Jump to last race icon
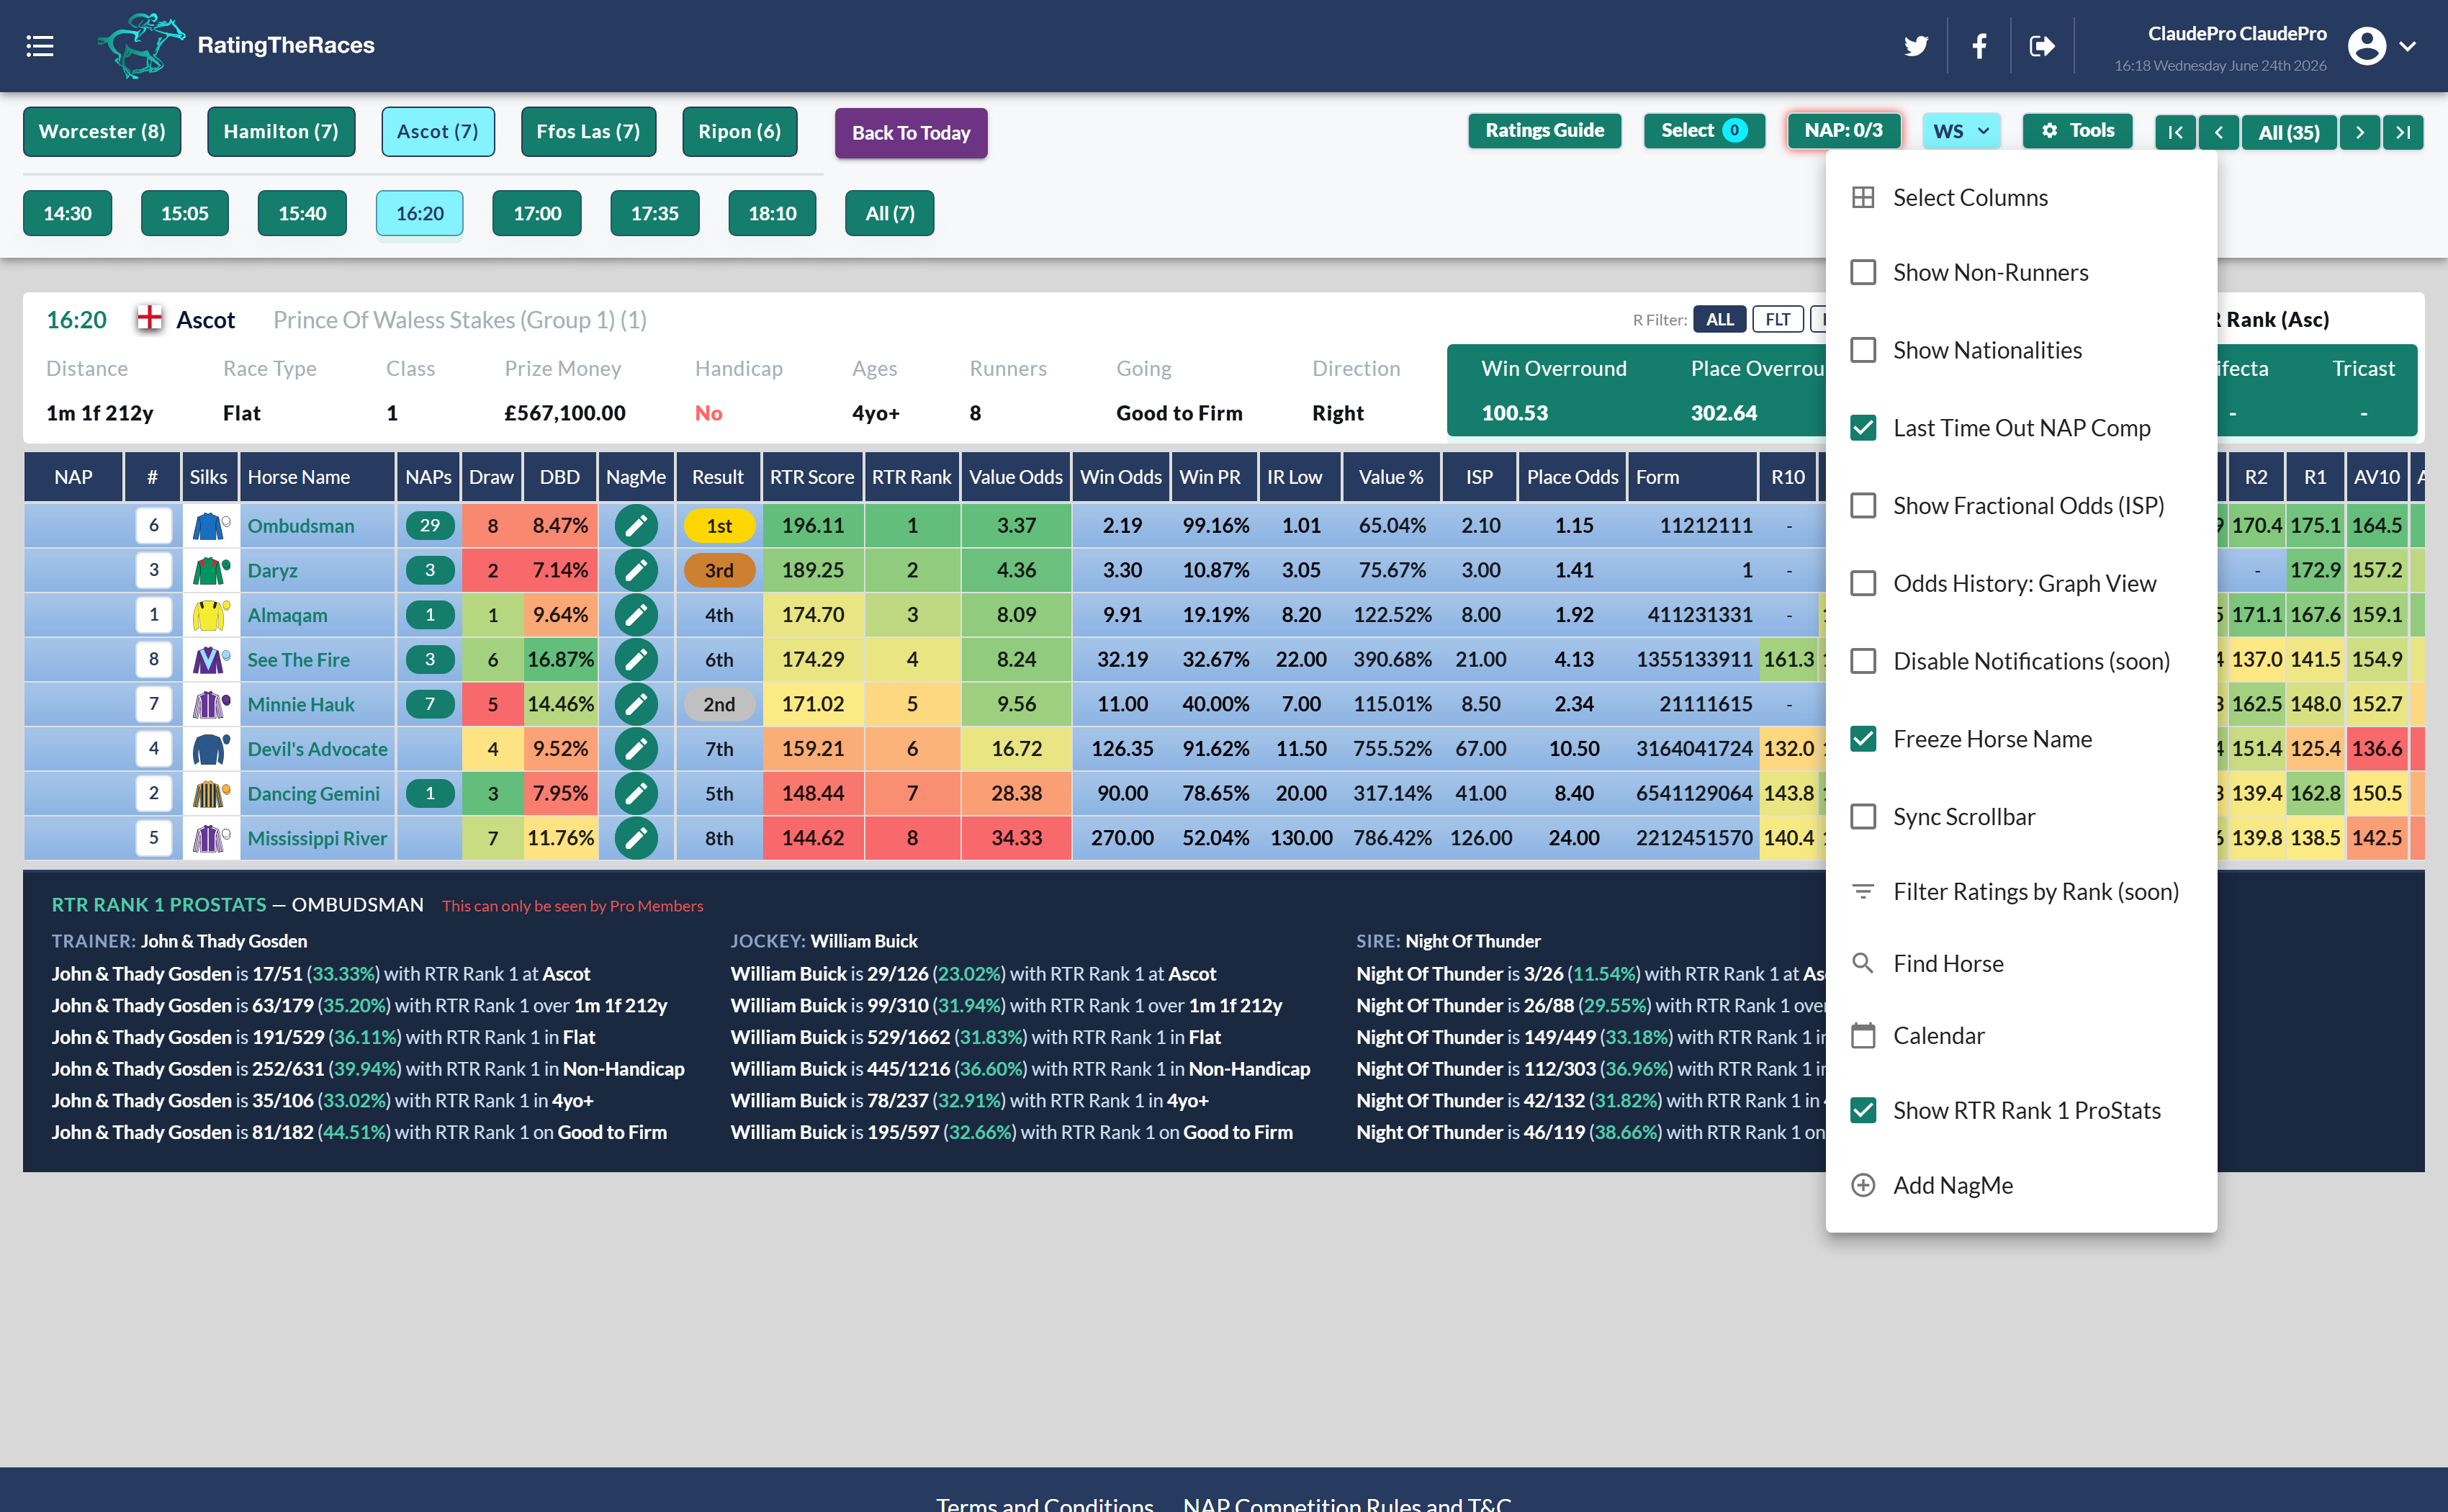The image size is (2448, 1512). 2403,132
